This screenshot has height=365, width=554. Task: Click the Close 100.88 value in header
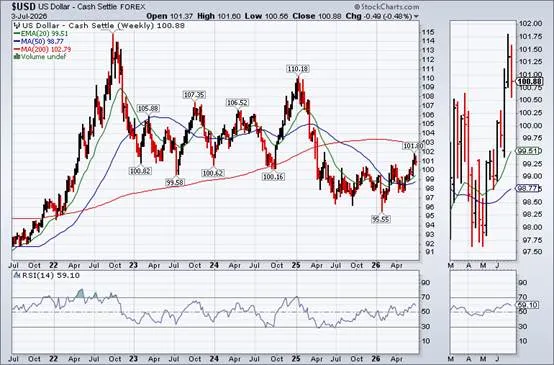[316, 16]
